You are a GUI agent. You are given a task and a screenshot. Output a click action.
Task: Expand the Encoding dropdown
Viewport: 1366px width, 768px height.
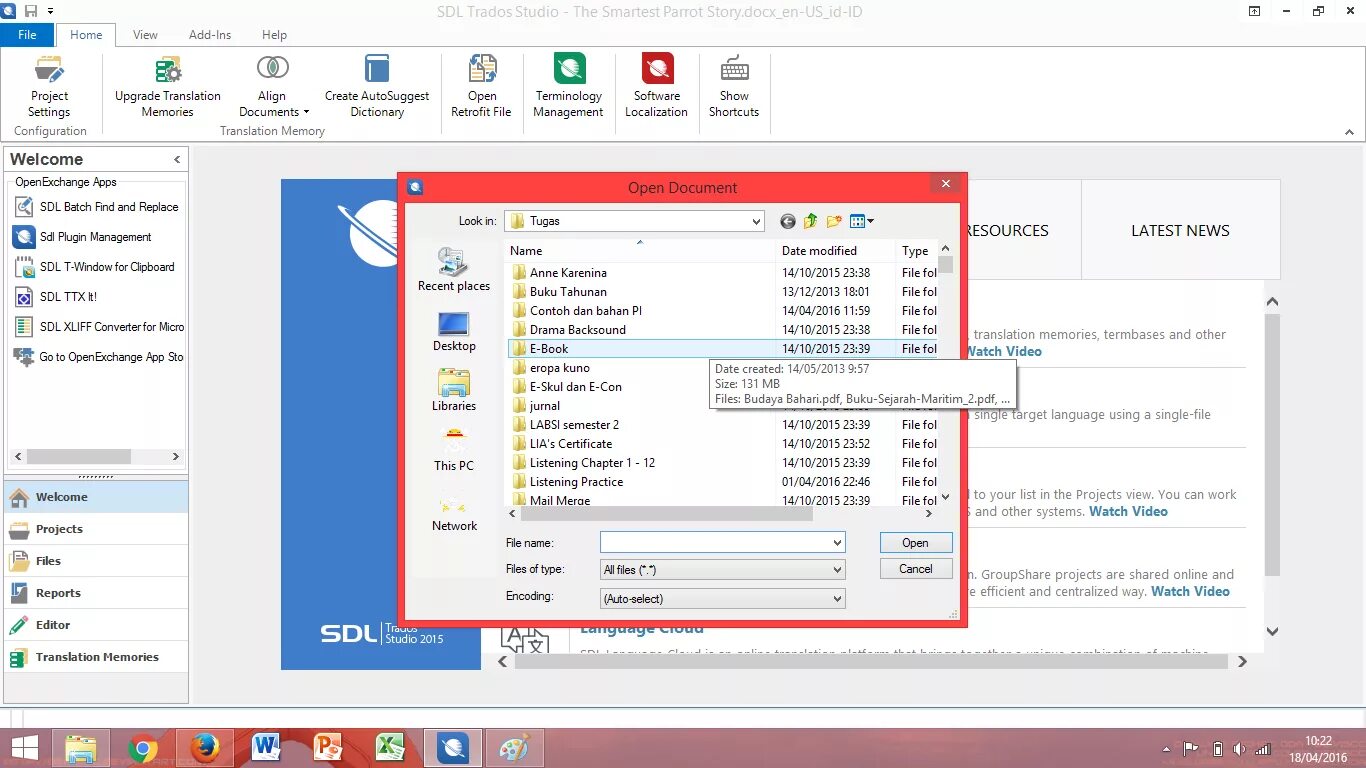tap(837, 598)
